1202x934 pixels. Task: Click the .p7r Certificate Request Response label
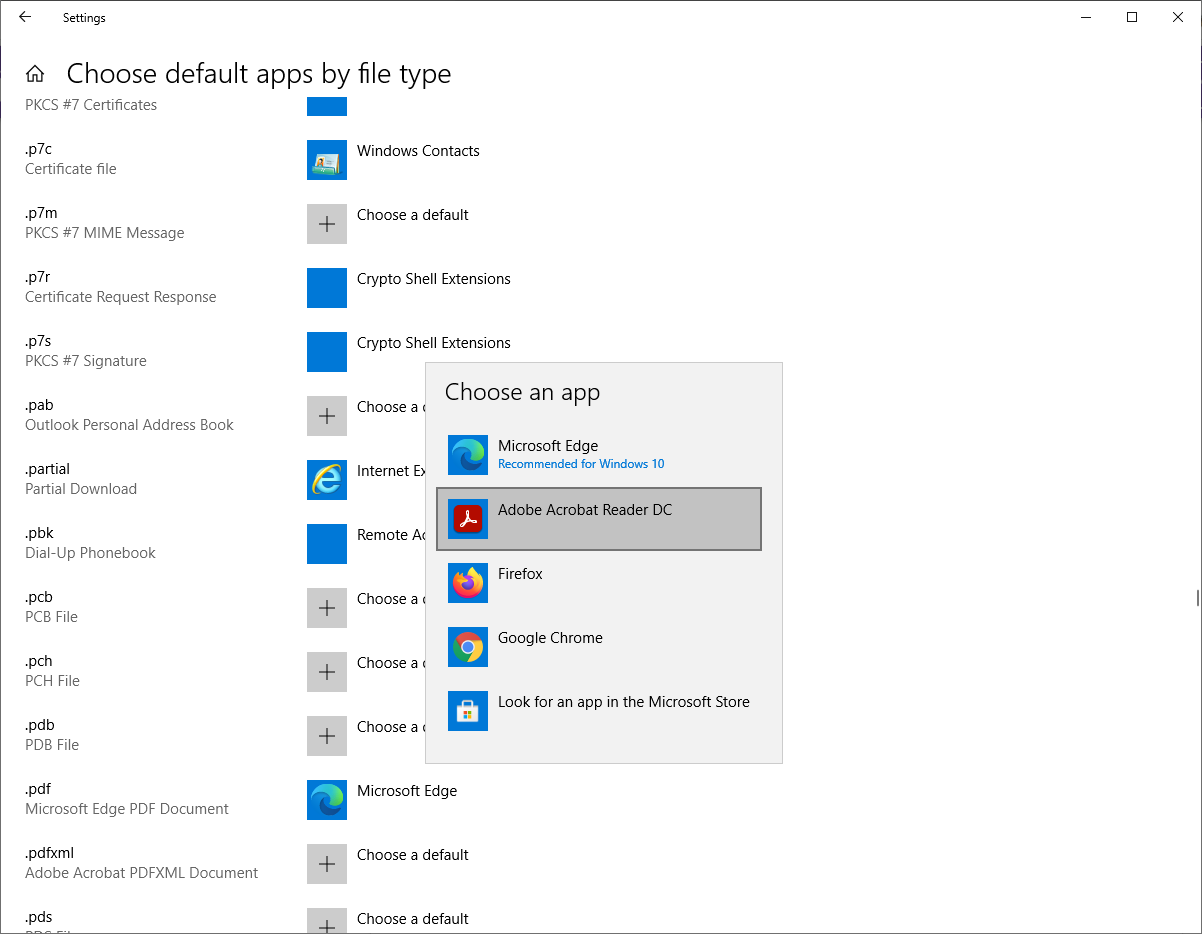point(121,287)
